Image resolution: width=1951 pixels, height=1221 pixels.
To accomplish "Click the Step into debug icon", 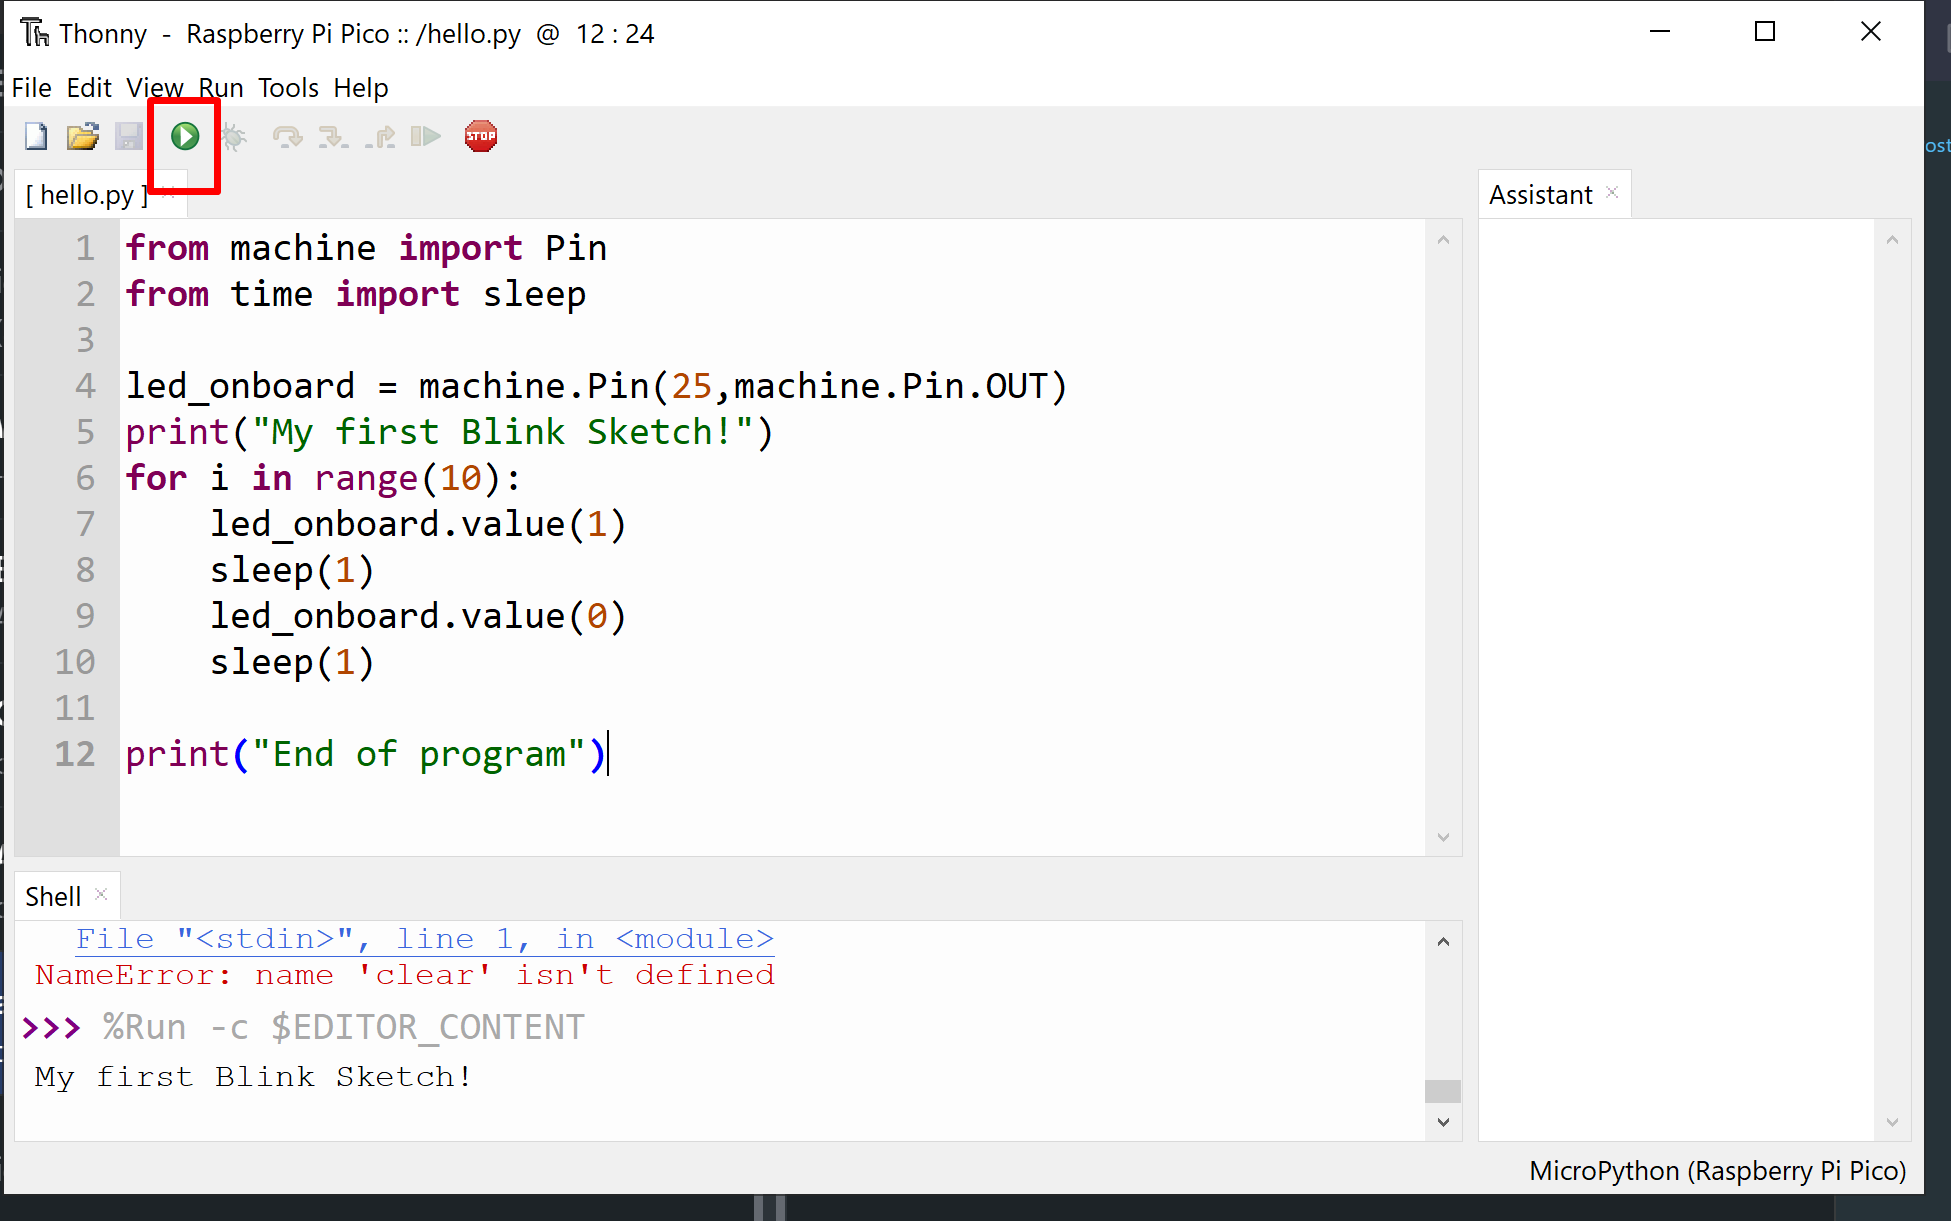I will (x=333, y=135).
